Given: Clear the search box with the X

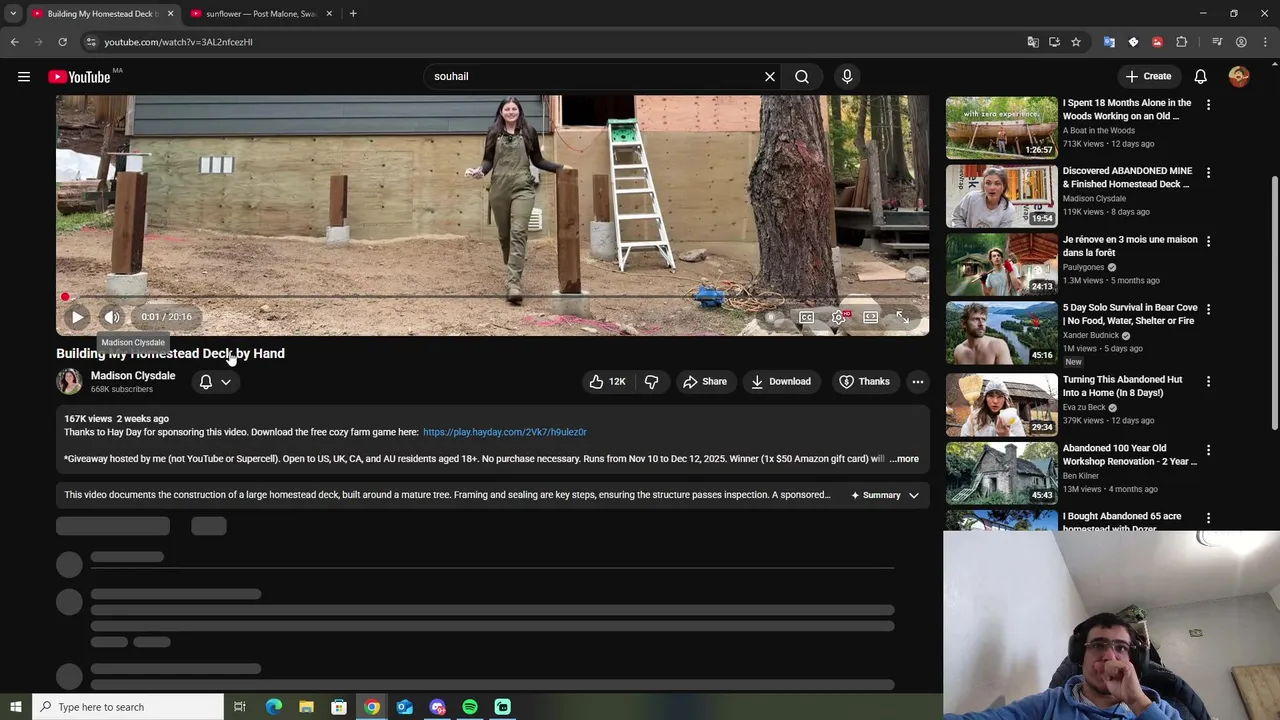Looking at the screenshot, I should [x=770, y=76].
